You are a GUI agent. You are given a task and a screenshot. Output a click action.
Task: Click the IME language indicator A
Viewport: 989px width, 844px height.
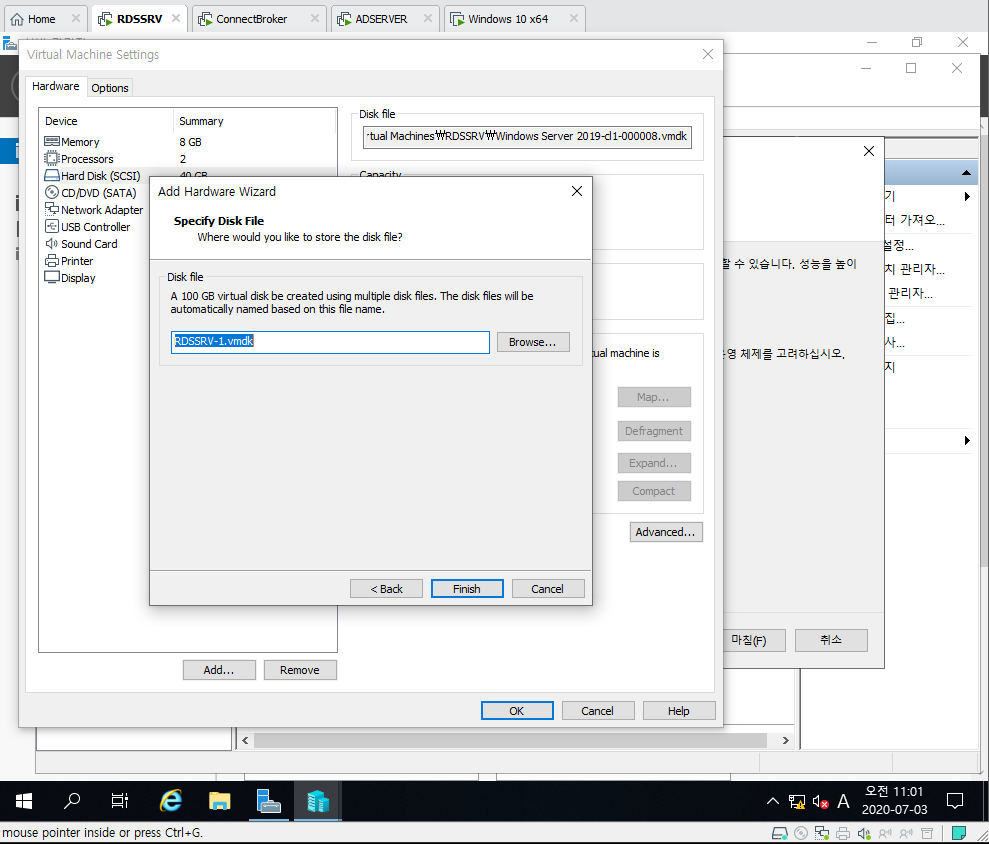pyautogui.click(x=843, y=802)
